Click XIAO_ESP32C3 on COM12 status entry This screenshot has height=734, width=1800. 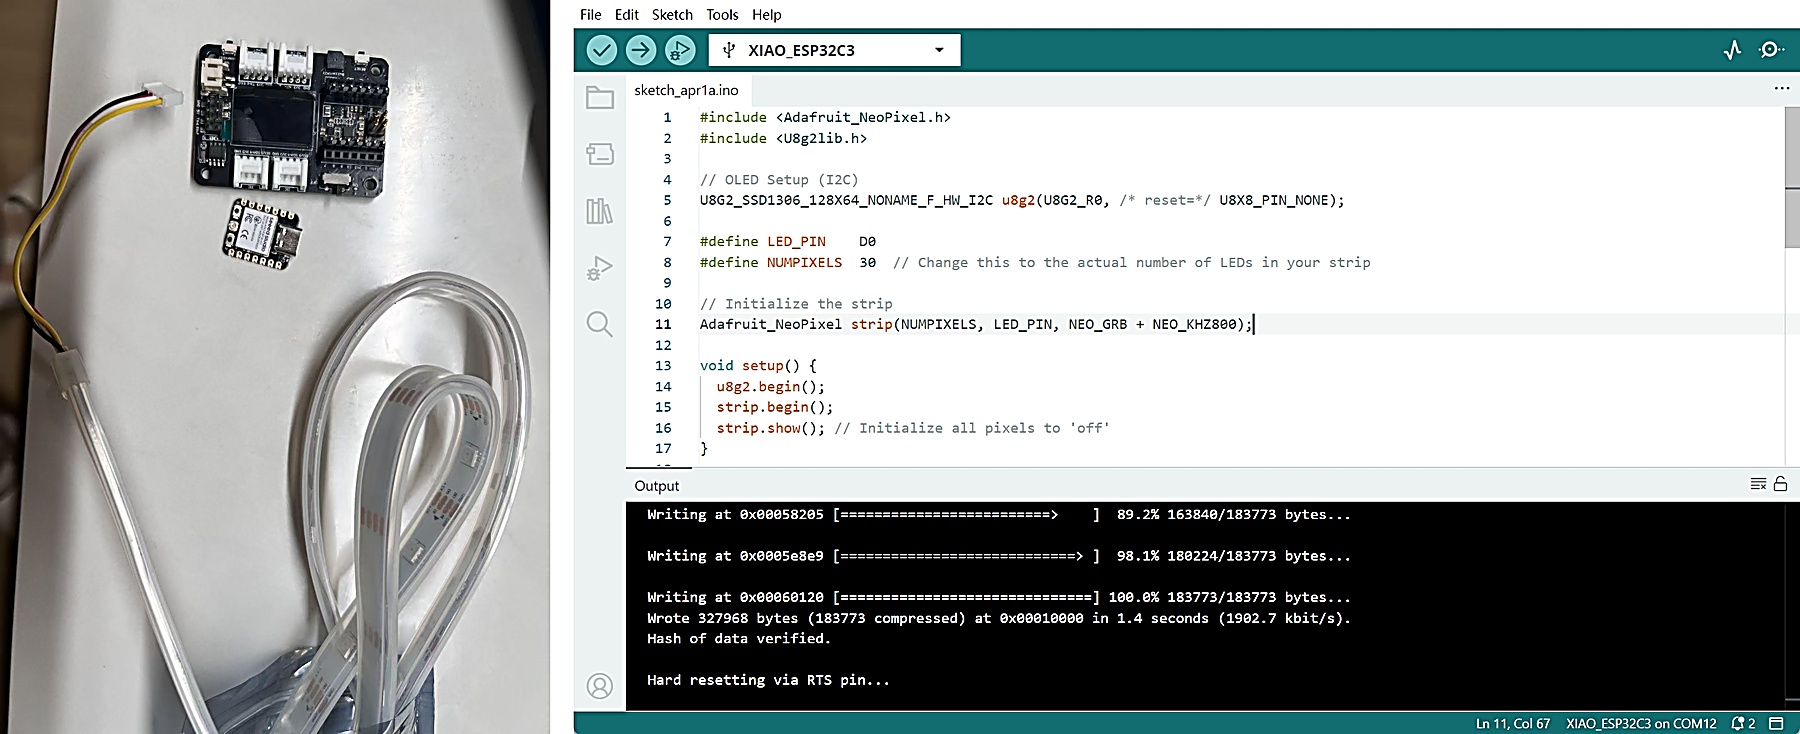(1641, 723)
